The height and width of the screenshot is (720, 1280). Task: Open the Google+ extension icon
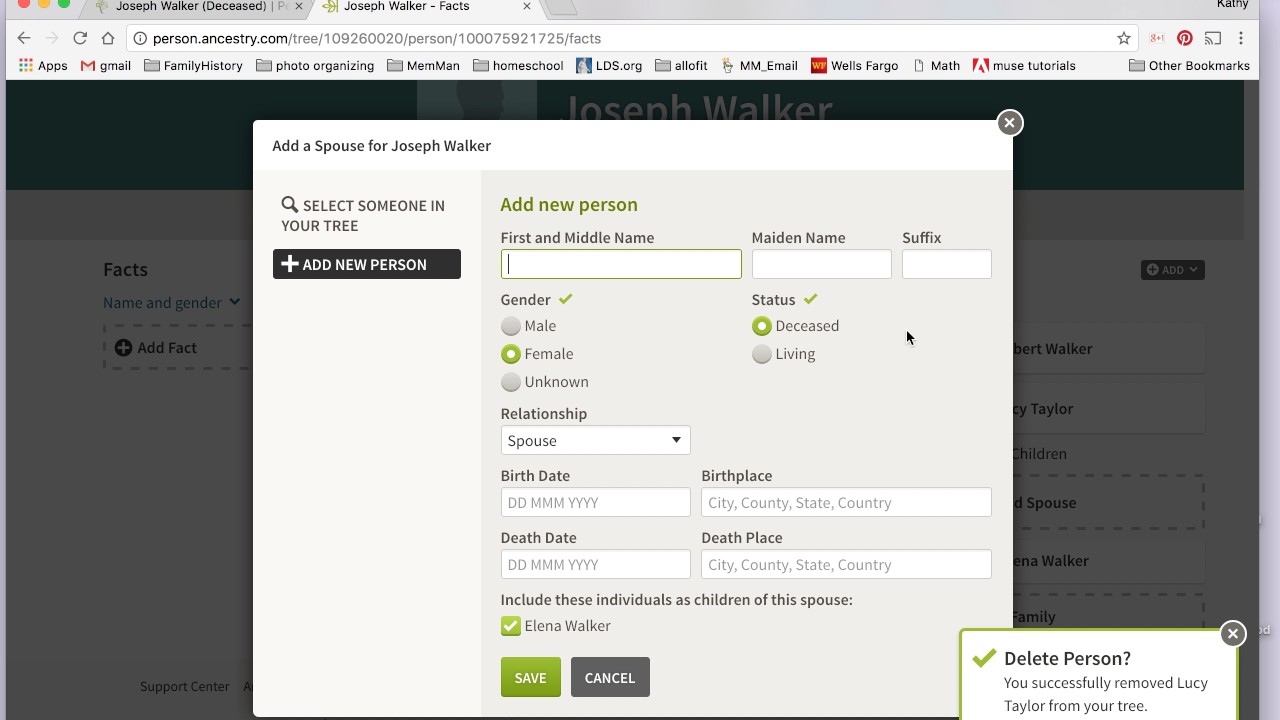(1157, 38)
